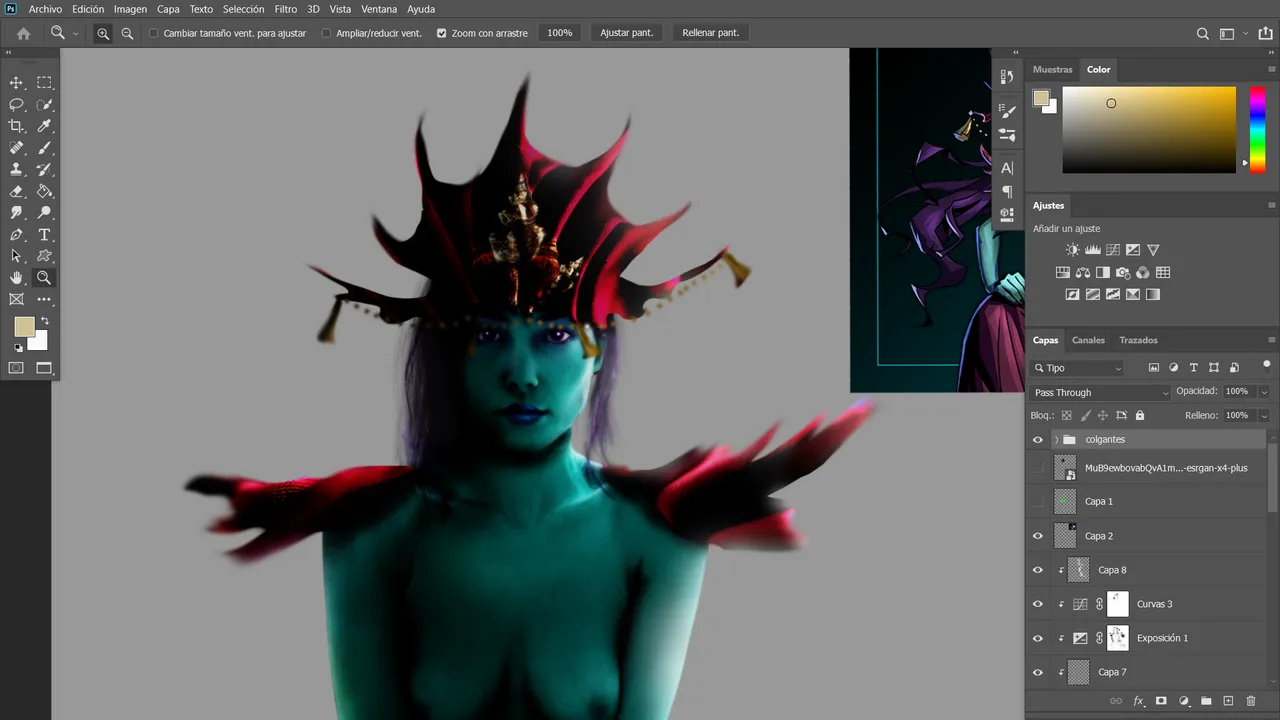The height and width of the screenshot is (720, 1280).
Task: Select the Brush tool
Action: pyautogui.click(x=44, y=148)
